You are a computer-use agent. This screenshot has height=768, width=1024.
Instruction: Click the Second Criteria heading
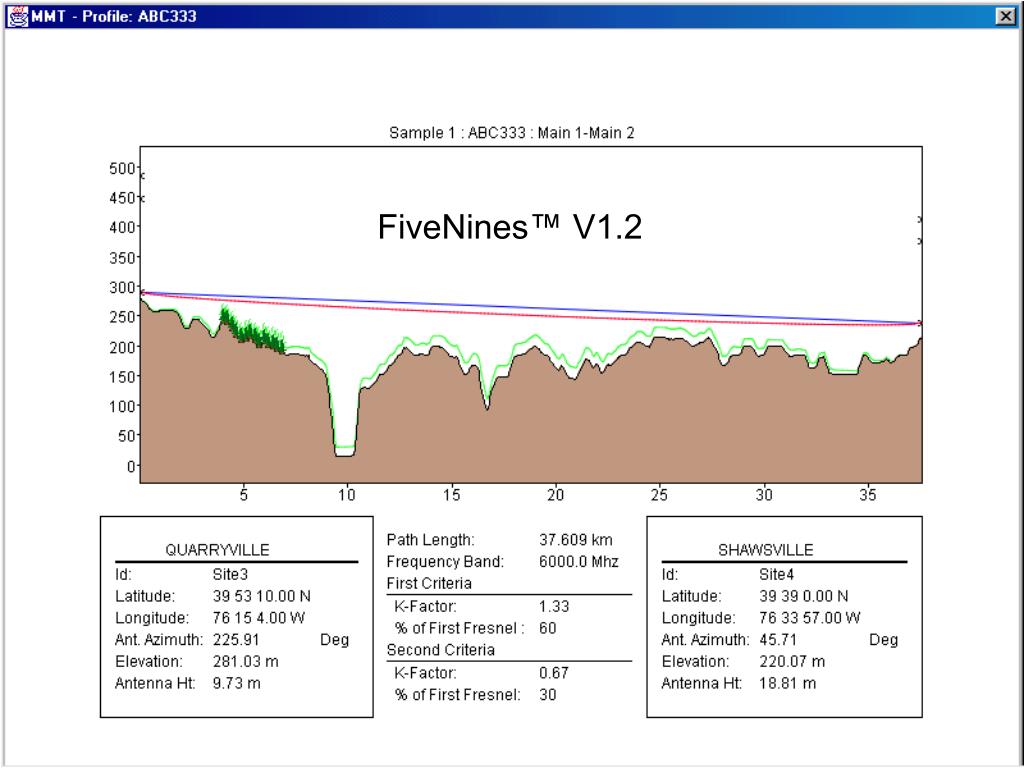pos(441,650)
